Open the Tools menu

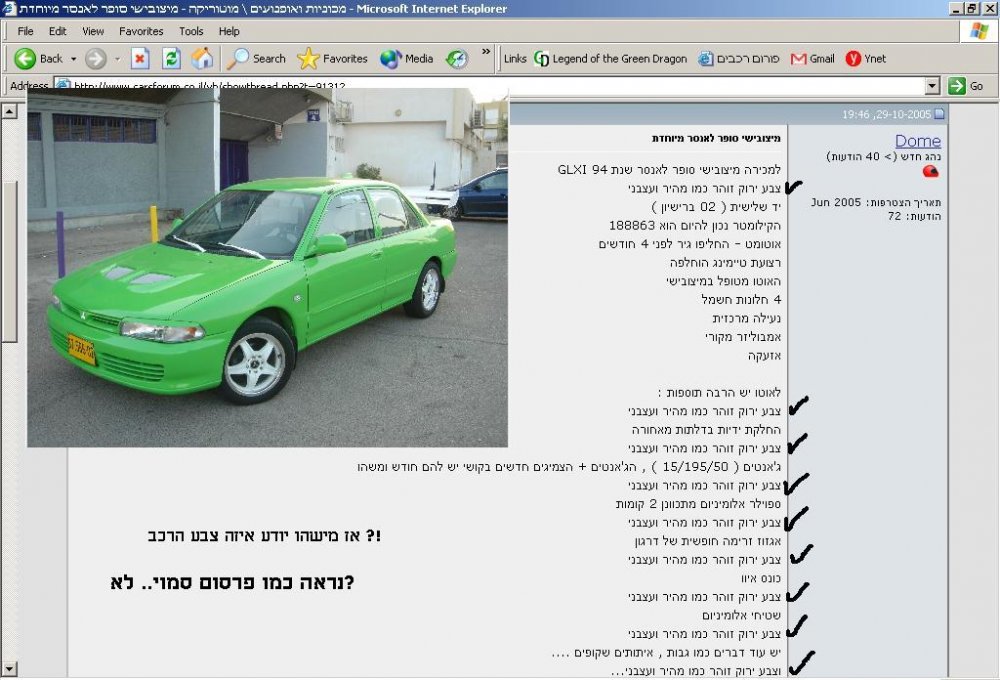click(191, 31)
